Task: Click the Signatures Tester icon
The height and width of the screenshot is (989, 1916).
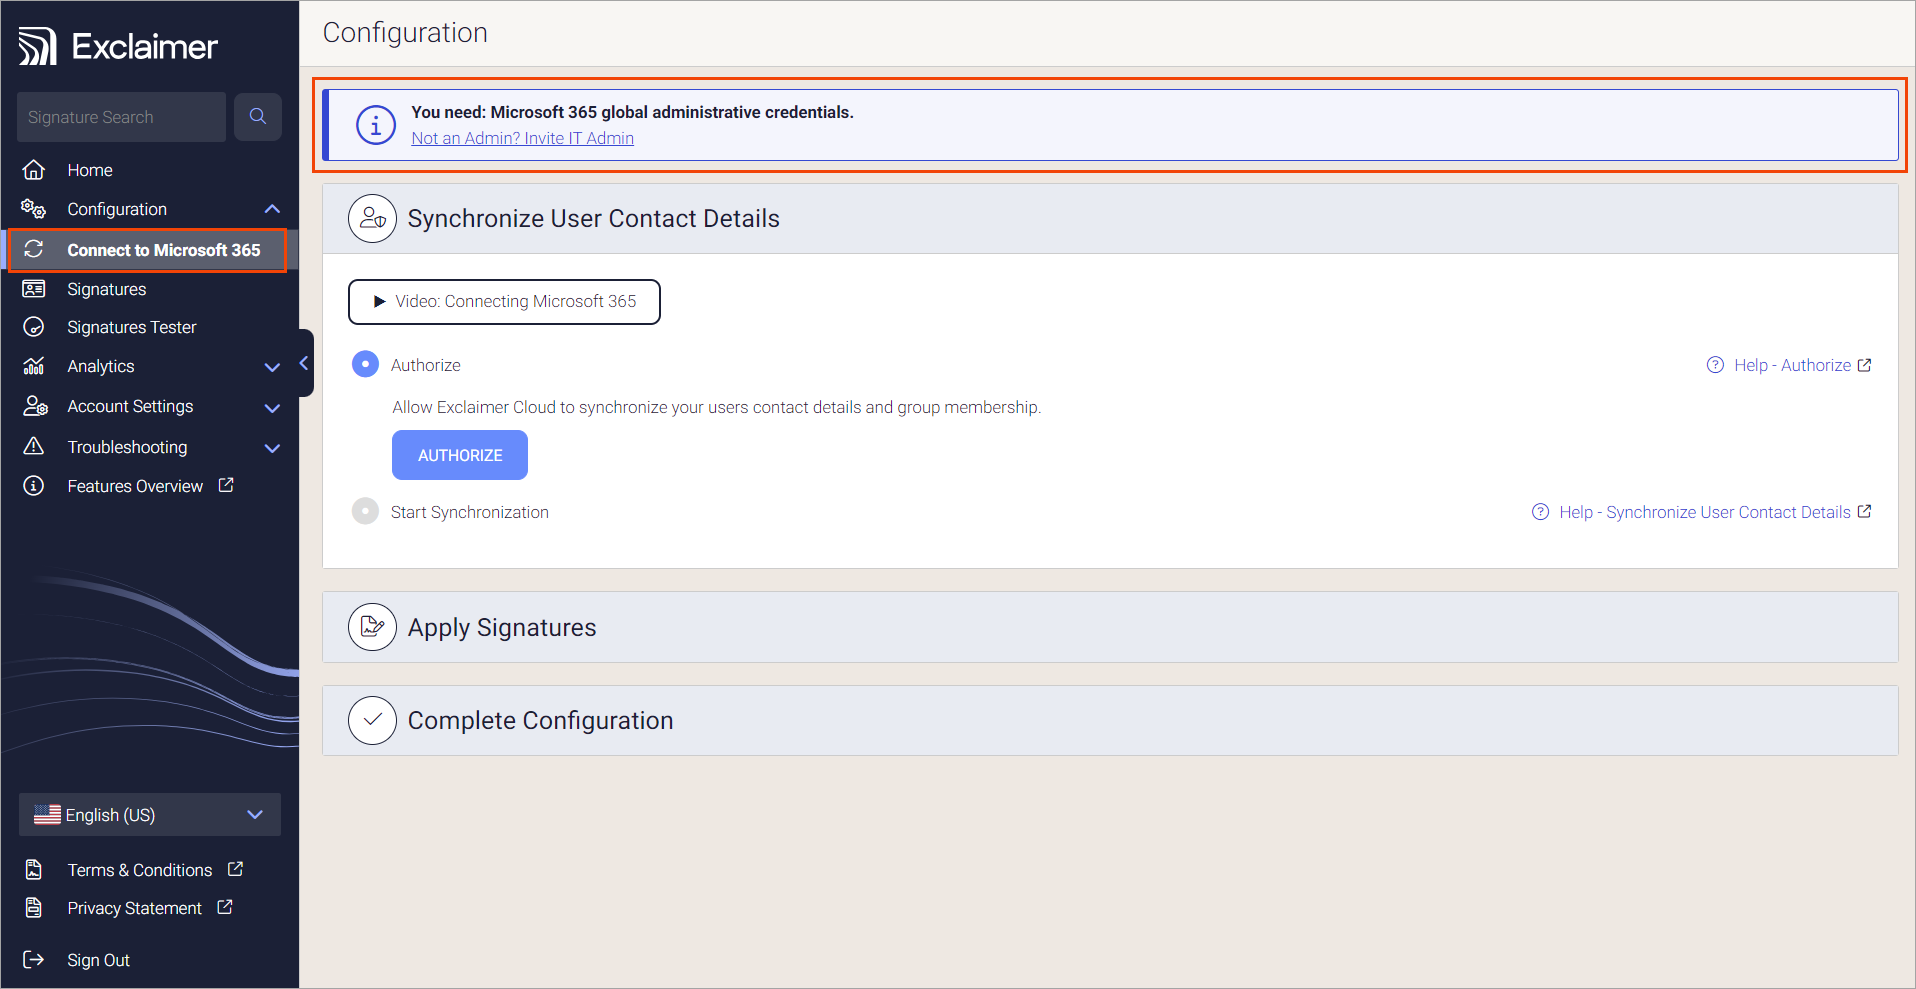Action: tap(34, 327)
